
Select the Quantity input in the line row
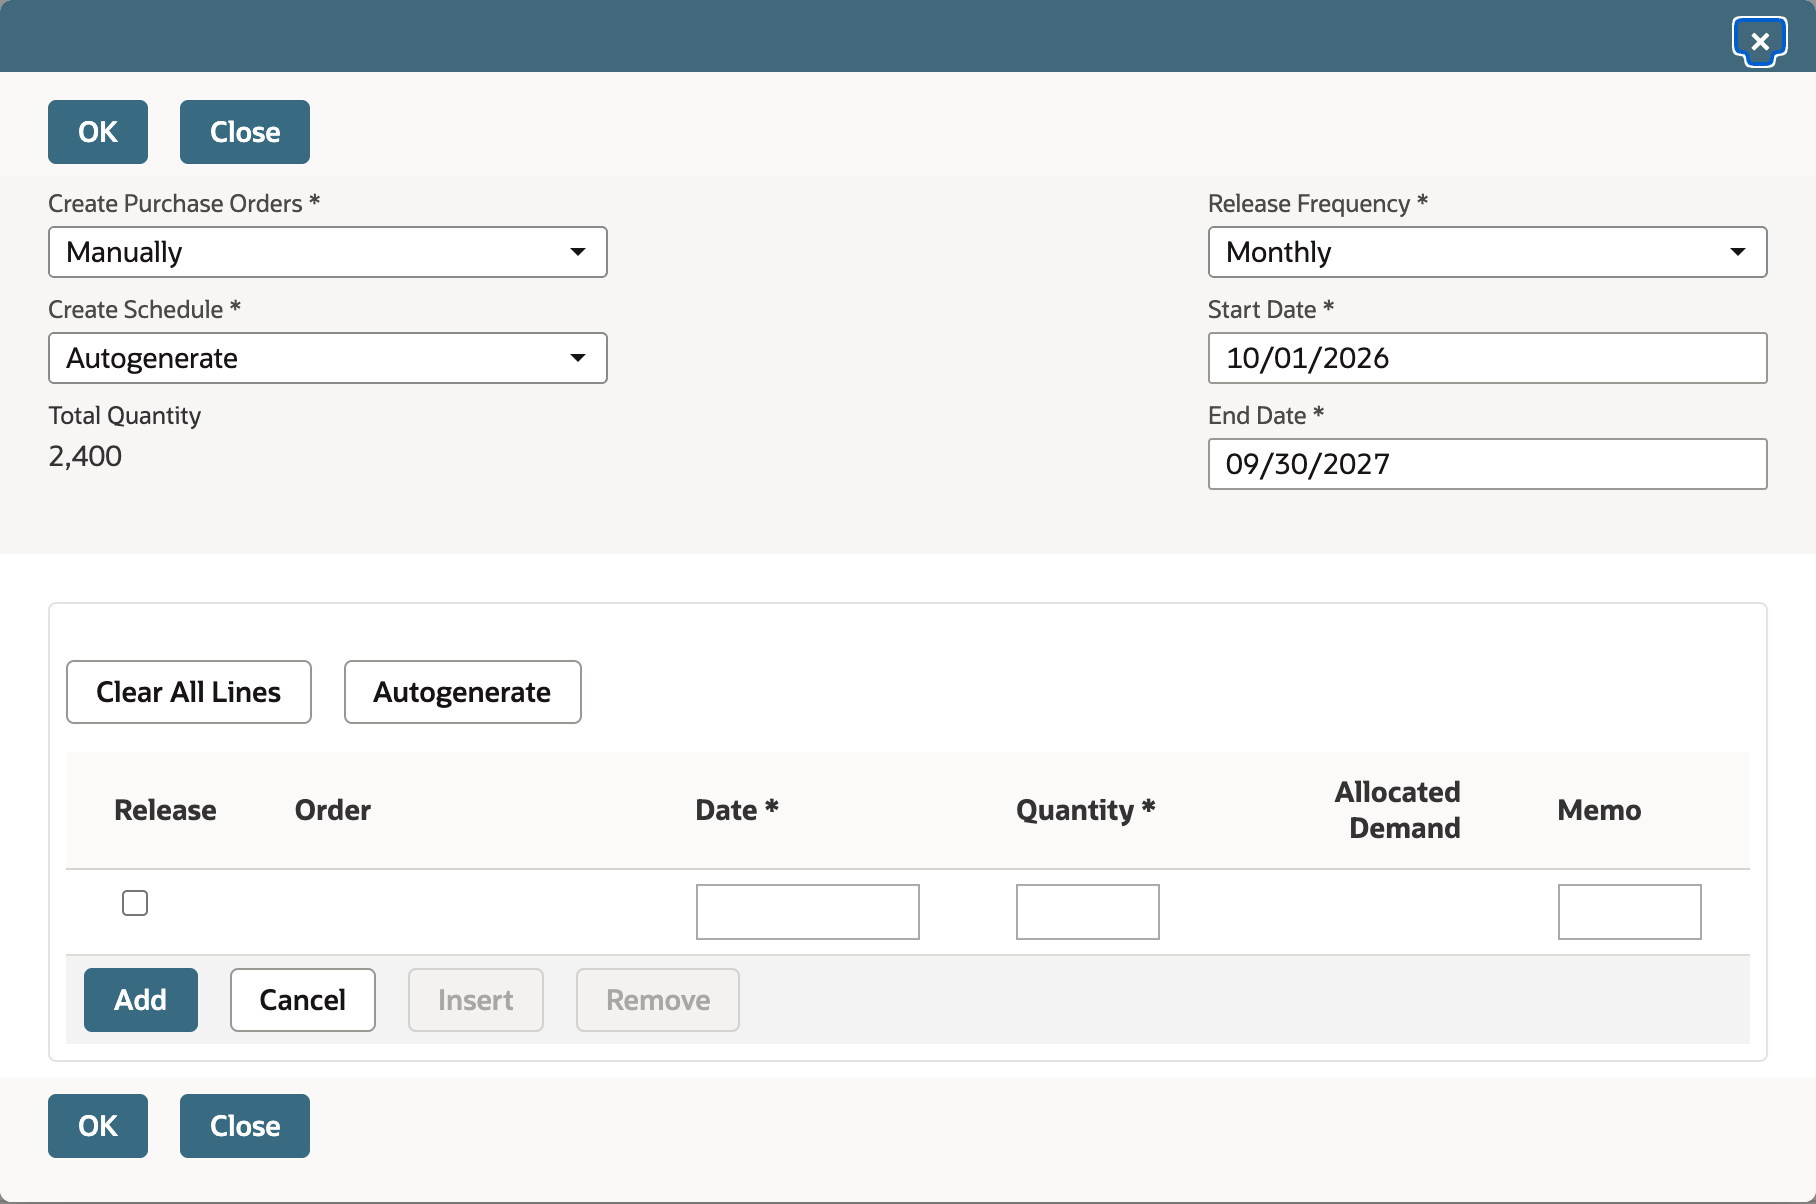click(1088, 912)
